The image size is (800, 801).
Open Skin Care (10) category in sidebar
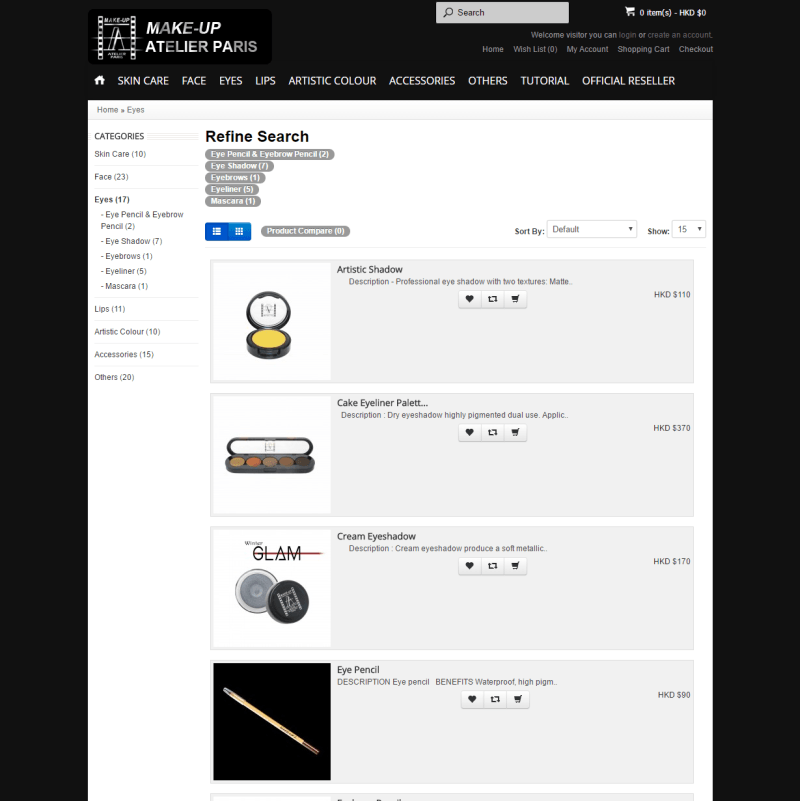tap(120, 154)
